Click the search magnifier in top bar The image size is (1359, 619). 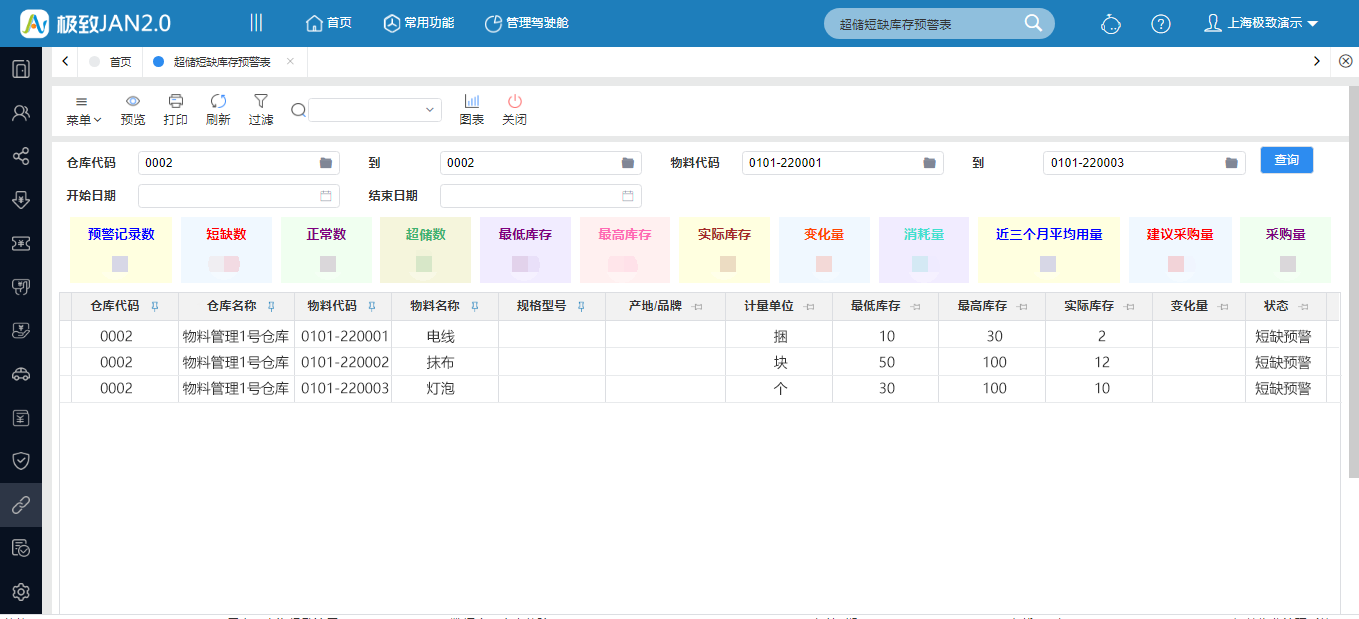coord(1034,23)
